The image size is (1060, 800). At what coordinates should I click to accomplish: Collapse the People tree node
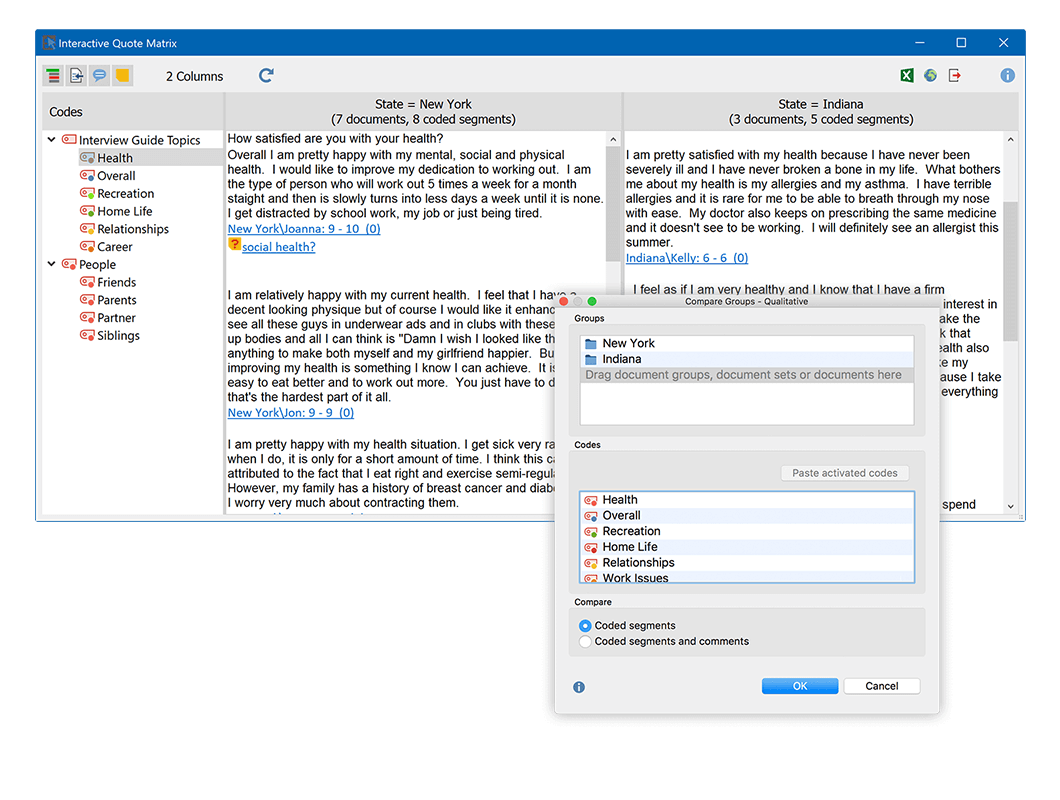(x=51, y=264)
